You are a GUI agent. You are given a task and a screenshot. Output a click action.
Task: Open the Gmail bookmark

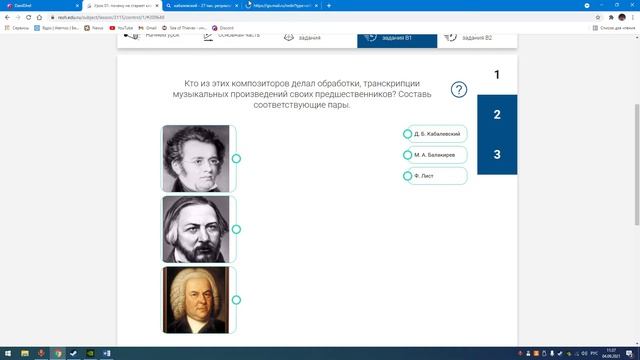click(147, 28)
